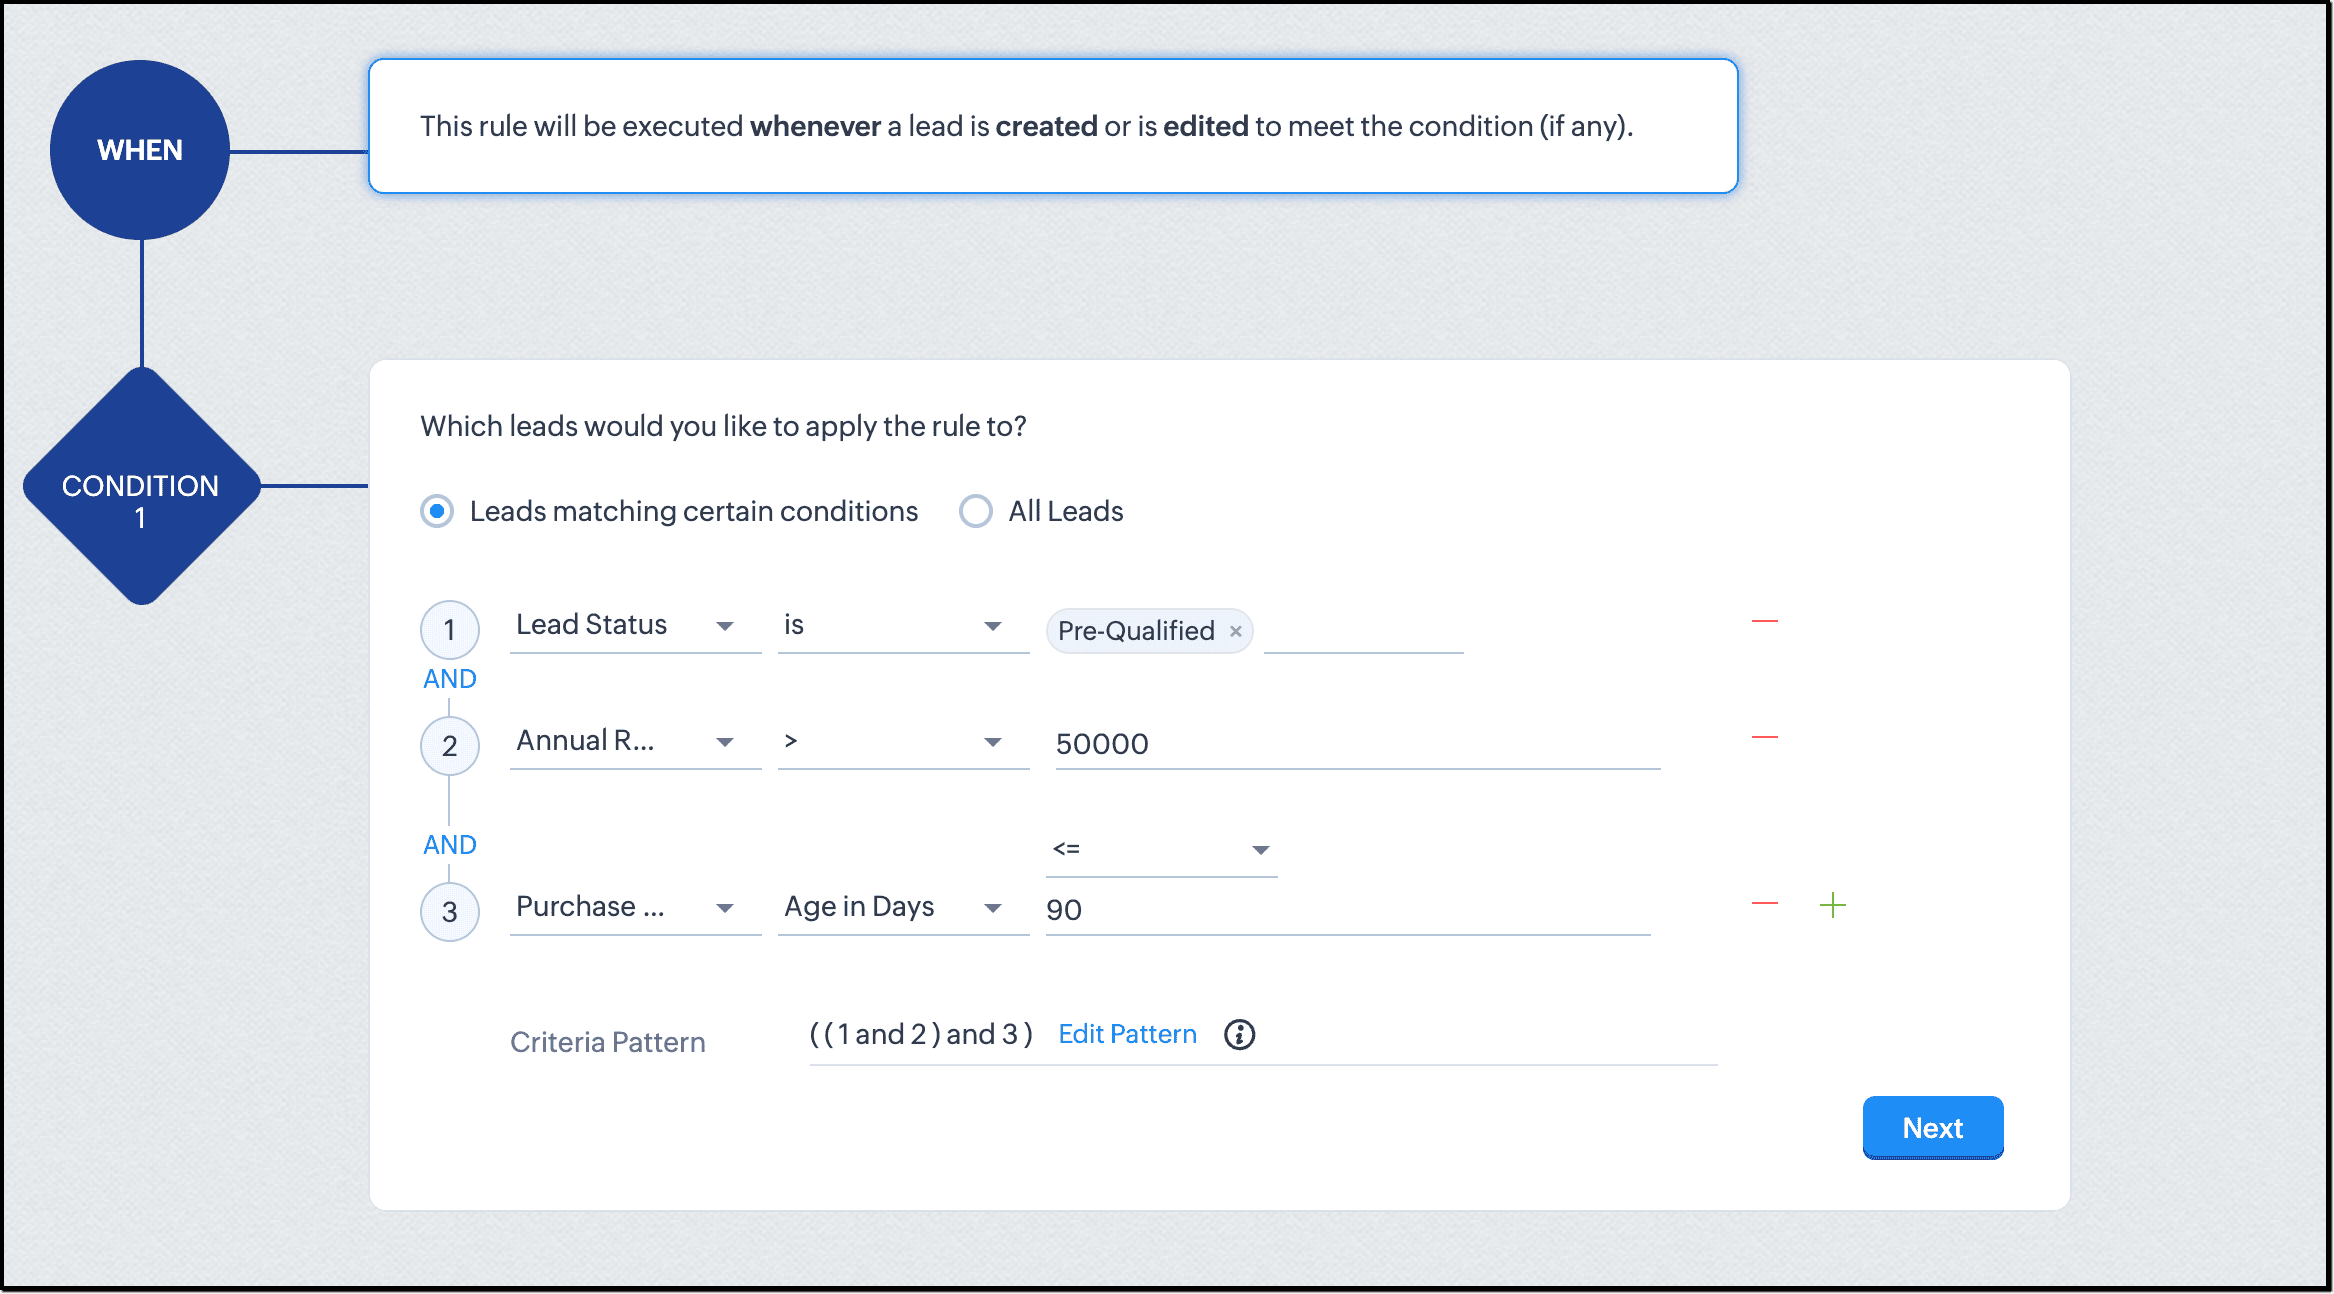This screenshot has width=2334, height=1294.
Task: Open Criteria Pattern info icon
Action: click(1239, 1034)
